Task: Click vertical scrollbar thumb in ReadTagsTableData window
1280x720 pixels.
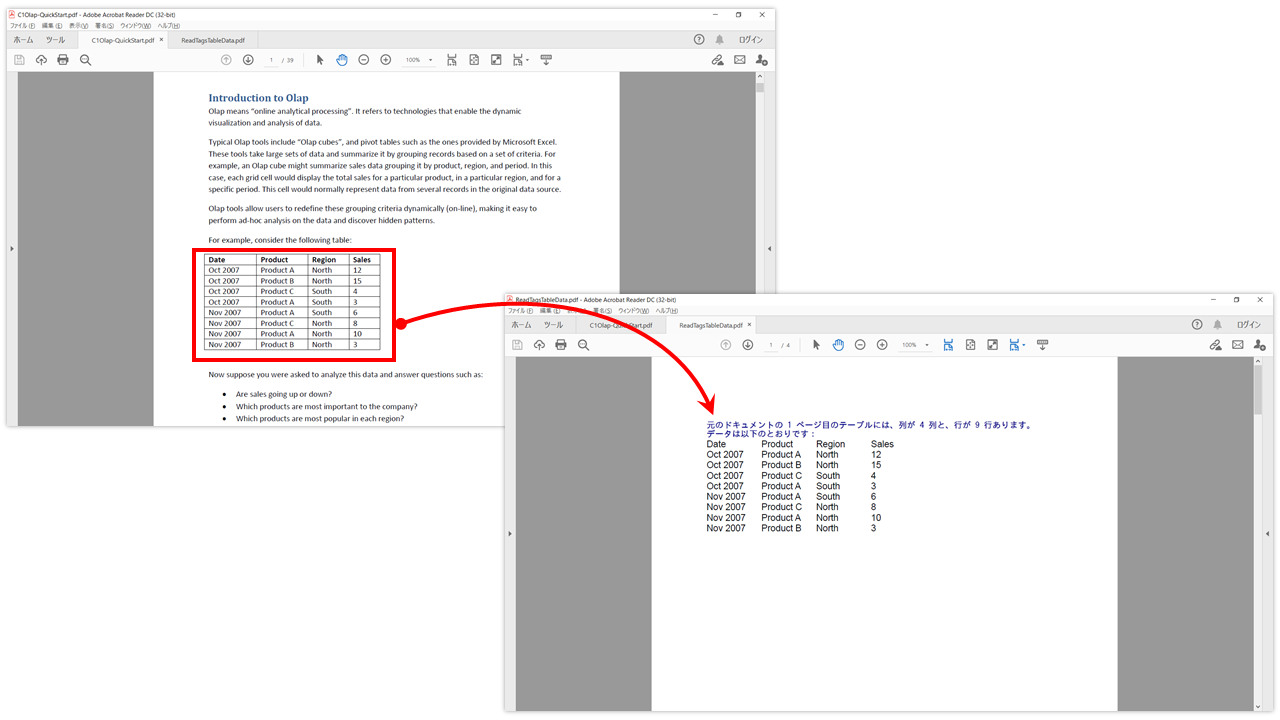Action: pos(1257,390)
